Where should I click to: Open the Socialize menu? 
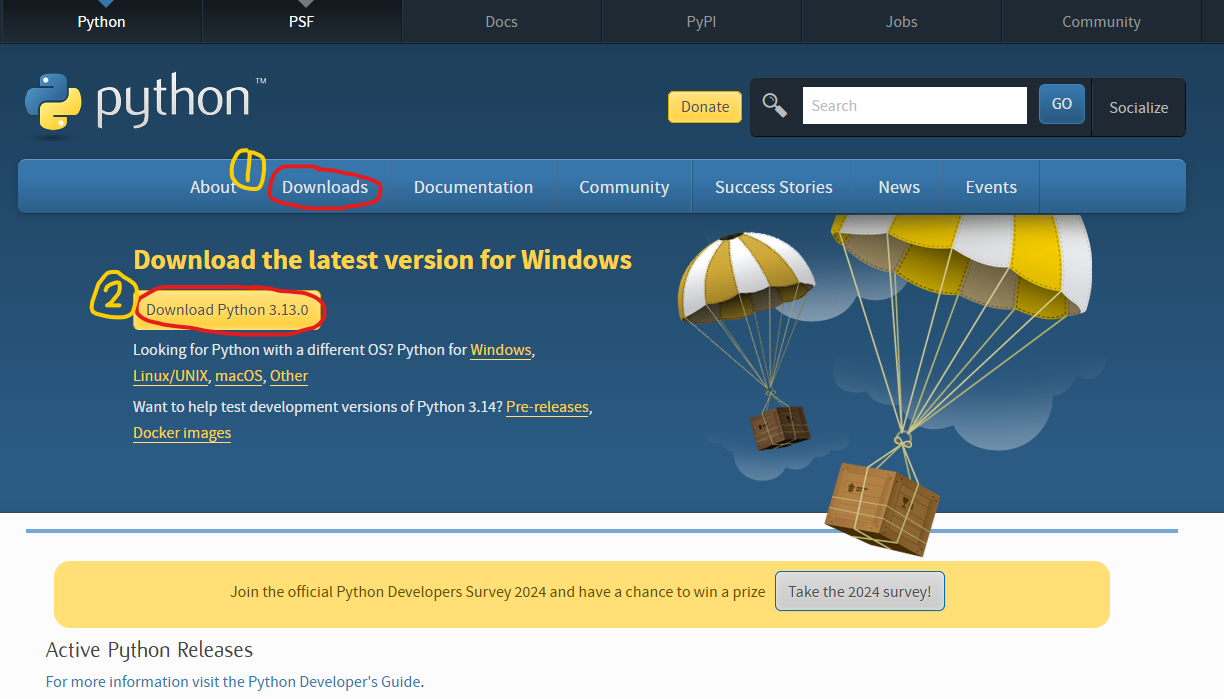[1138, 107]
